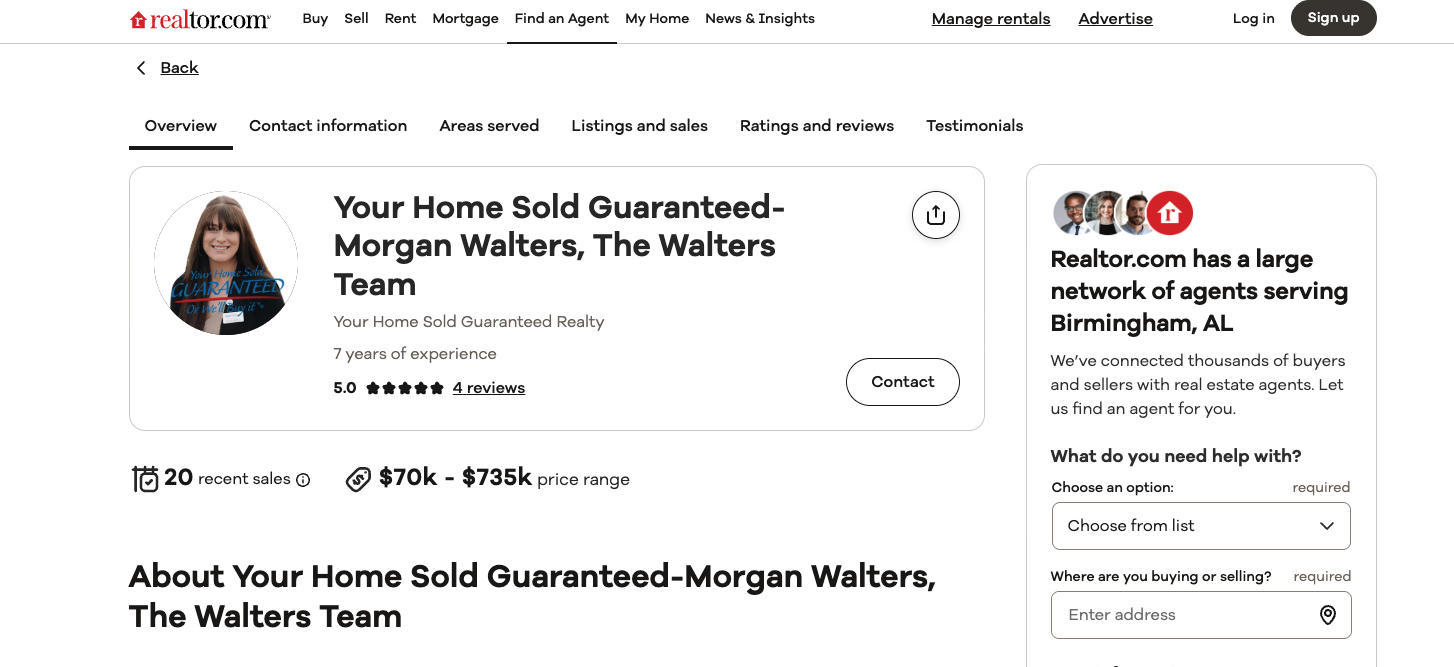Click the Sign up button
1454x667 pixels.
(x=1333, y=18)
